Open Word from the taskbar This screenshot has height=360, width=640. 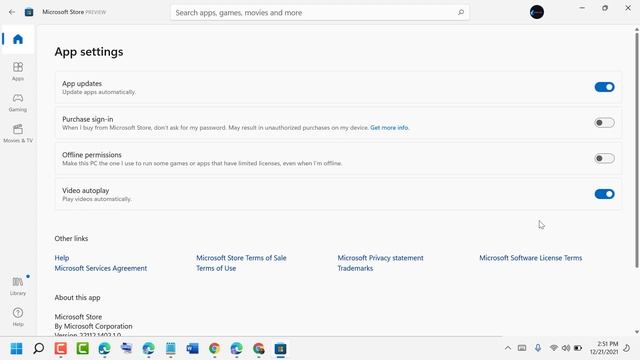(x=192, y=349)
